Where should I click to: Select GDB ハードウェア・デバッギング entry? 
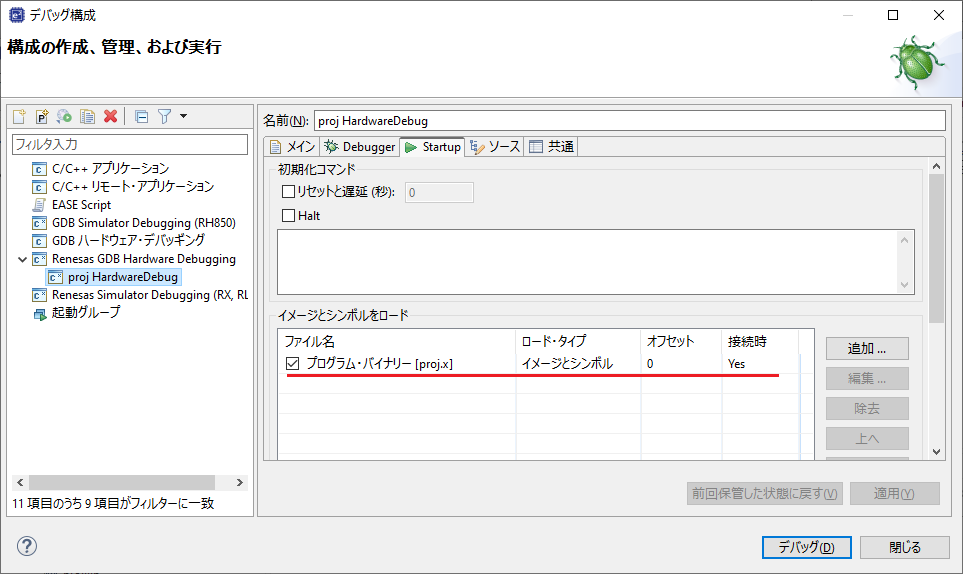tap(128, 241)
